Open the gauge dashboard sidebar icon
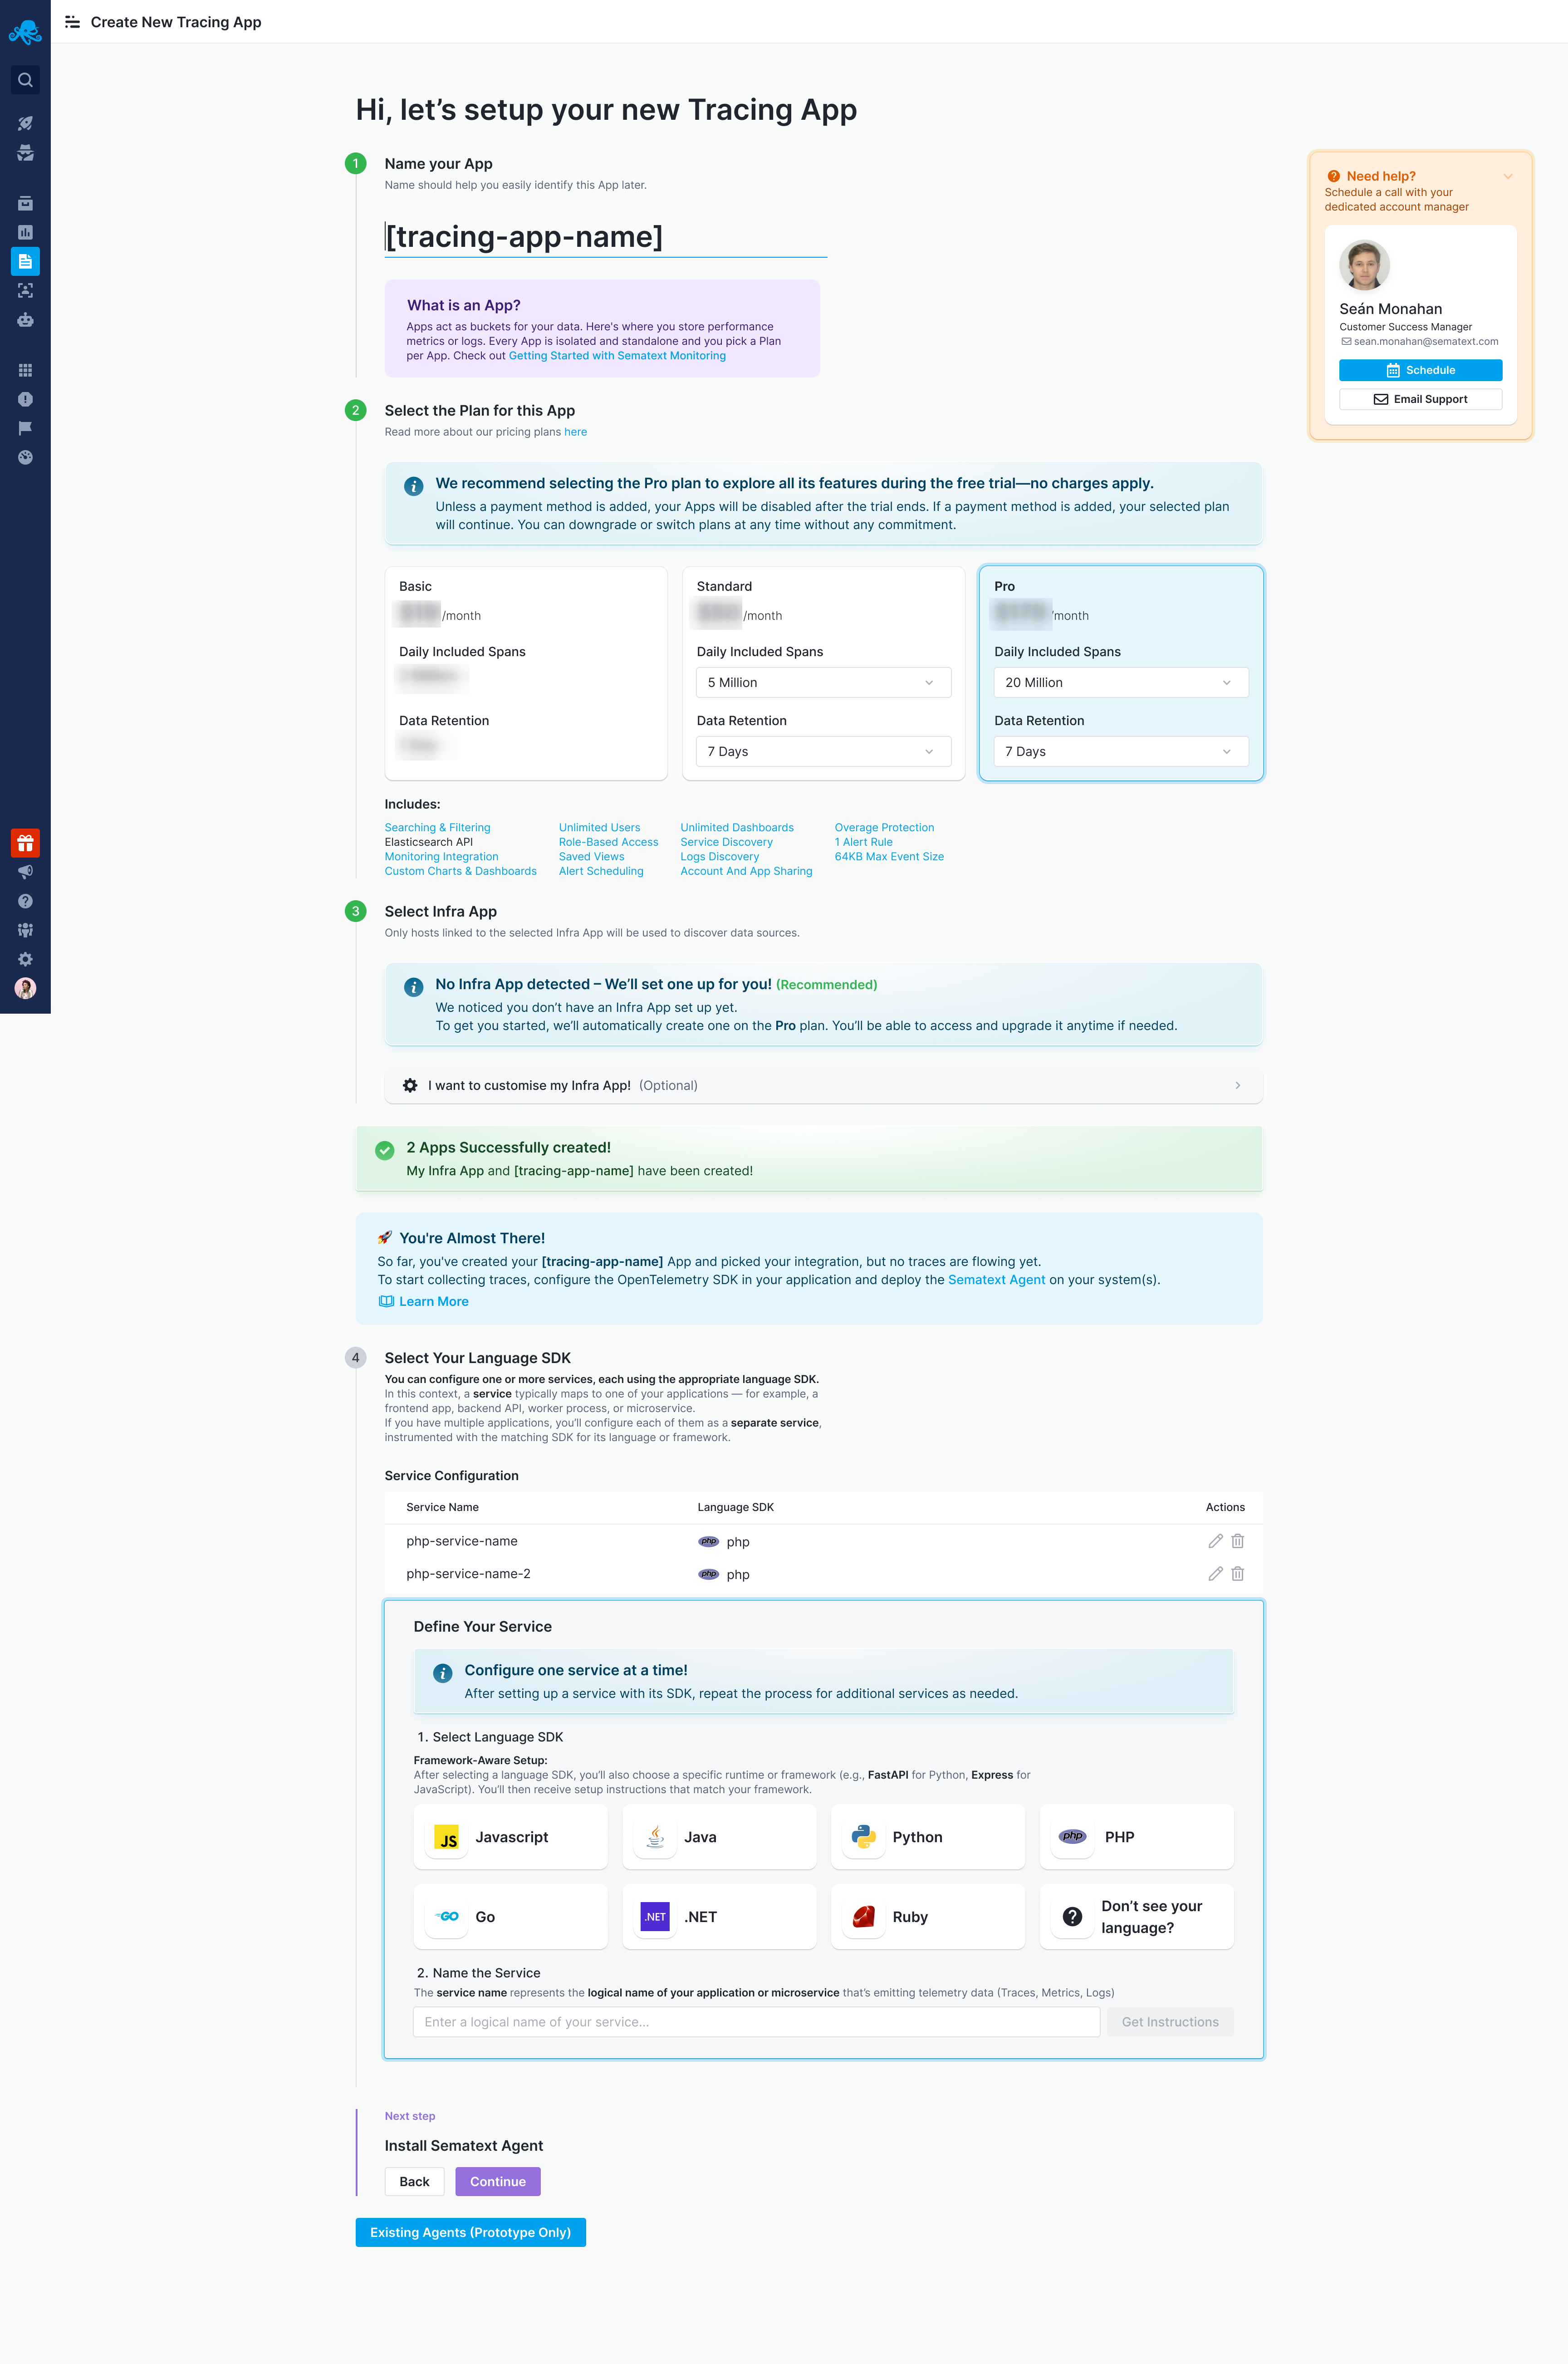Screen dimensions: 1568x2364 coord(25,457)
